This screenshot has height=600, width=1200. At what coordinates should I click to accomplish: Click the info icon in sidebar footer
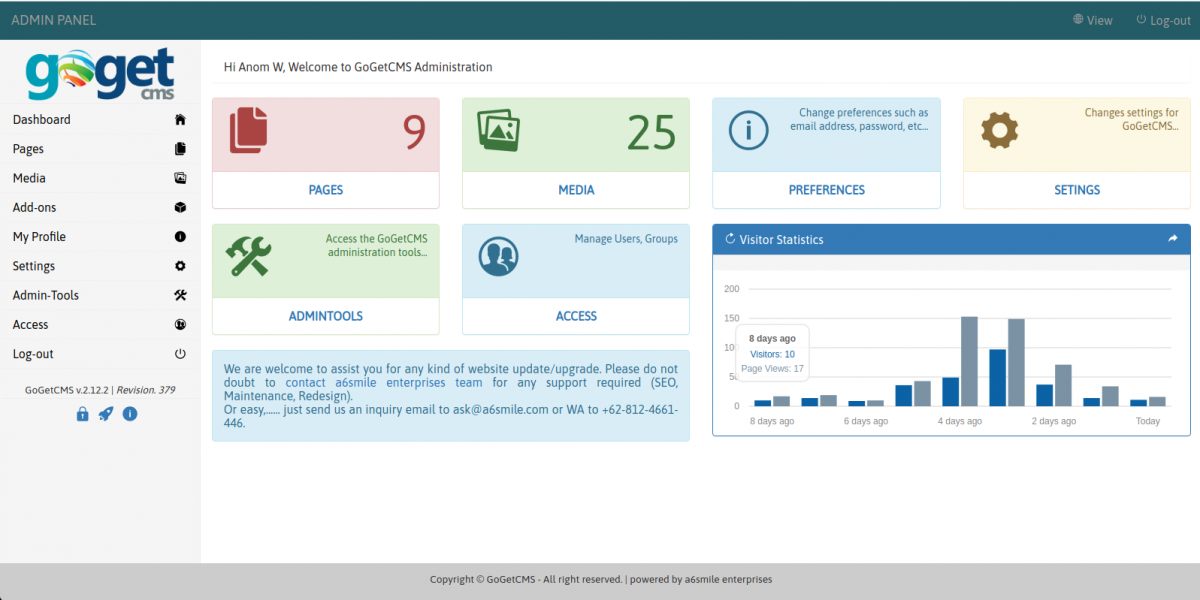point(129,414)
